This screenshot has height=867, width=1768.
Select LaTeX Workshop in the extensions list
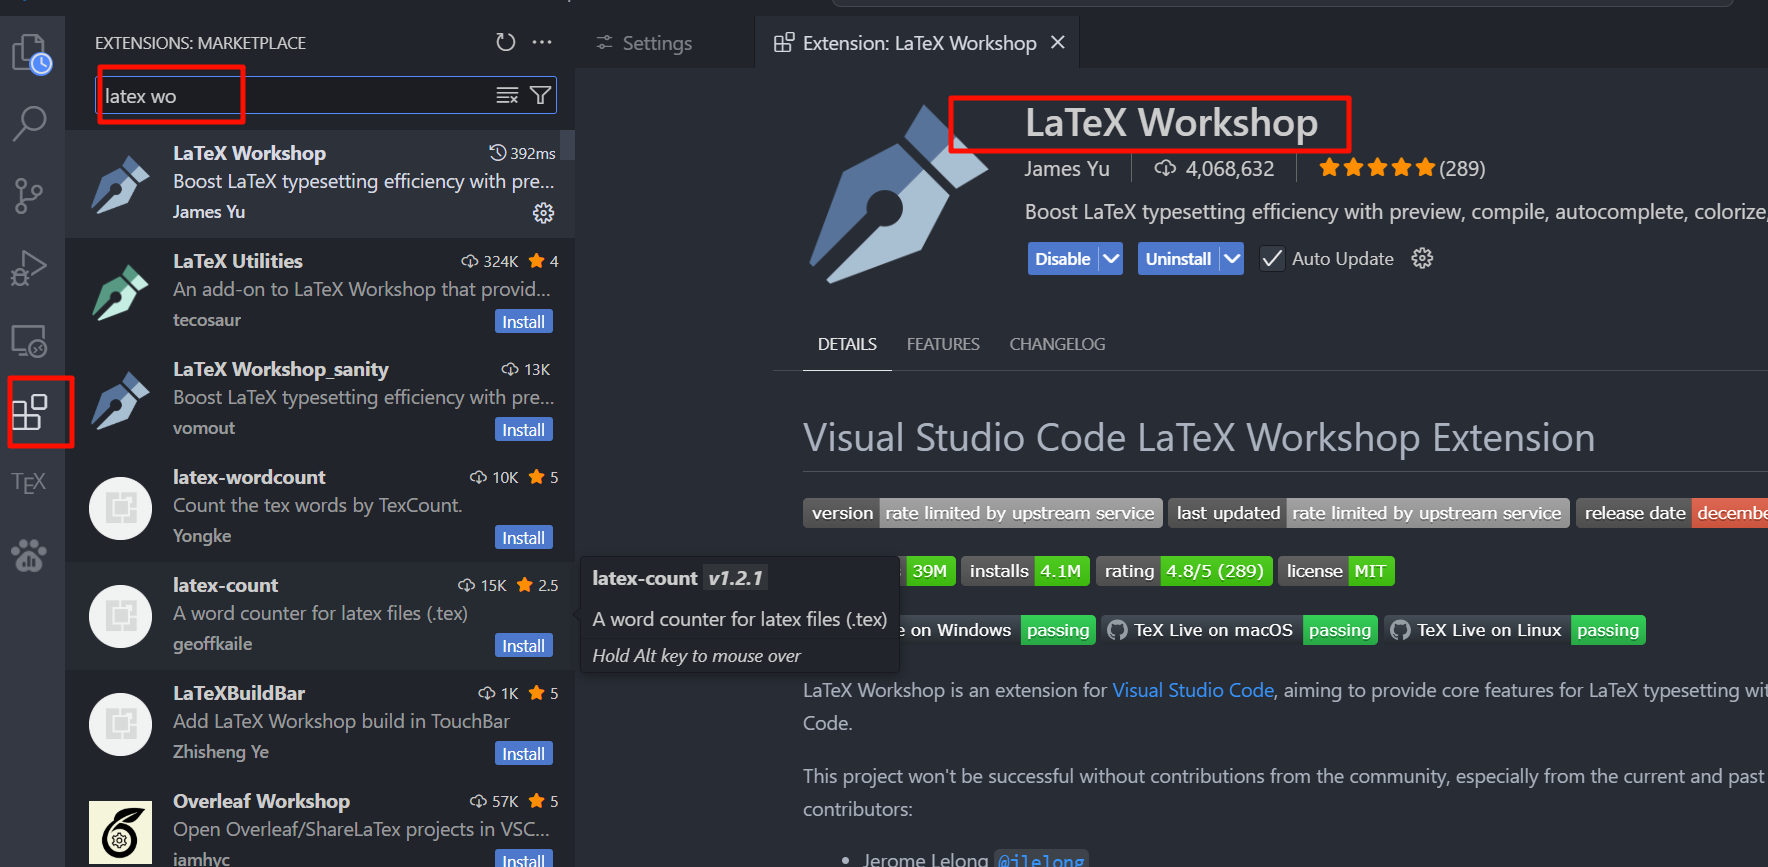click(320, 183)
